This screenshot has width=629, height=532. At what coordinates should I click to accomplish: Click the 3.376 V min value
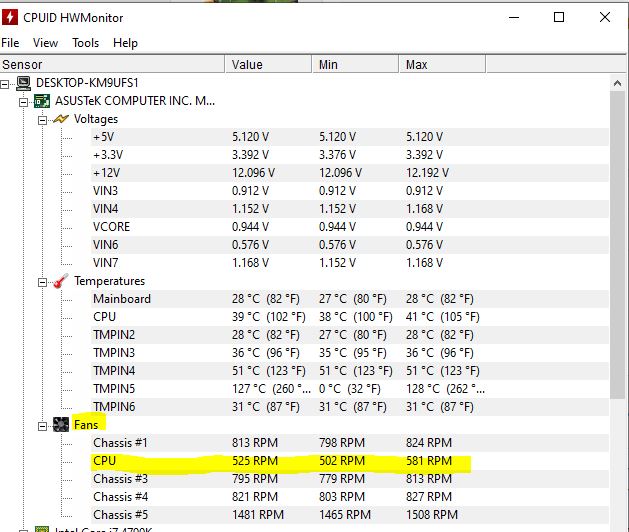(337, 155)
